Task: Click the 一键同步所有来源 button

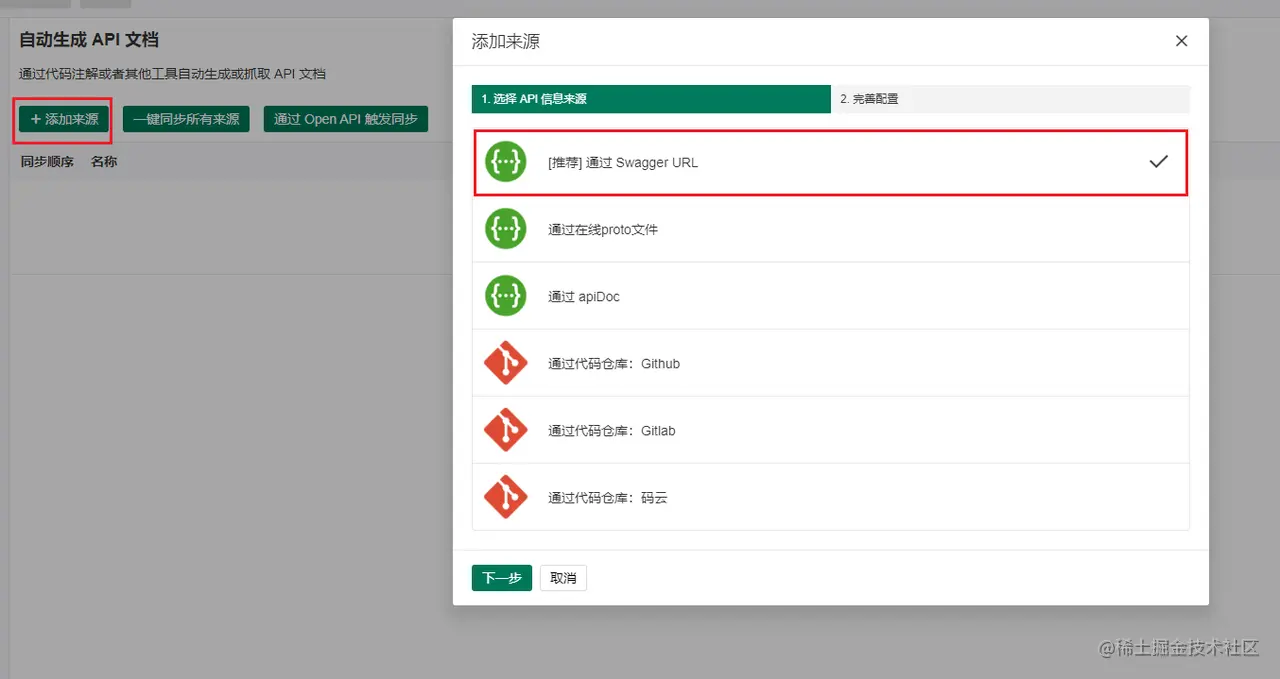Action: tap(186, 118)
